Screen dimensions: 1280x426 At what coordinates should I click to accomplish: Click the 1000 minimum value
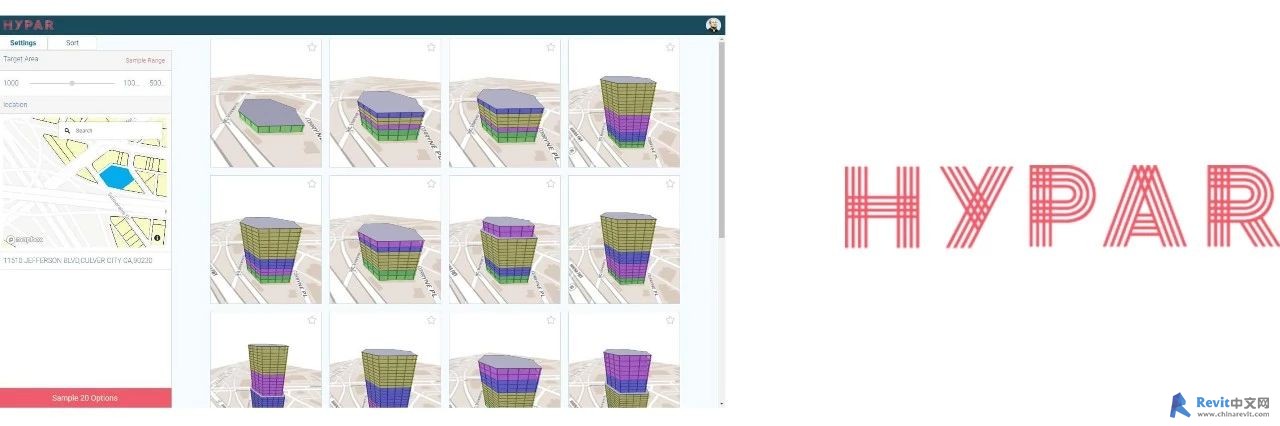pyautogui.click(x=12, y=83)
